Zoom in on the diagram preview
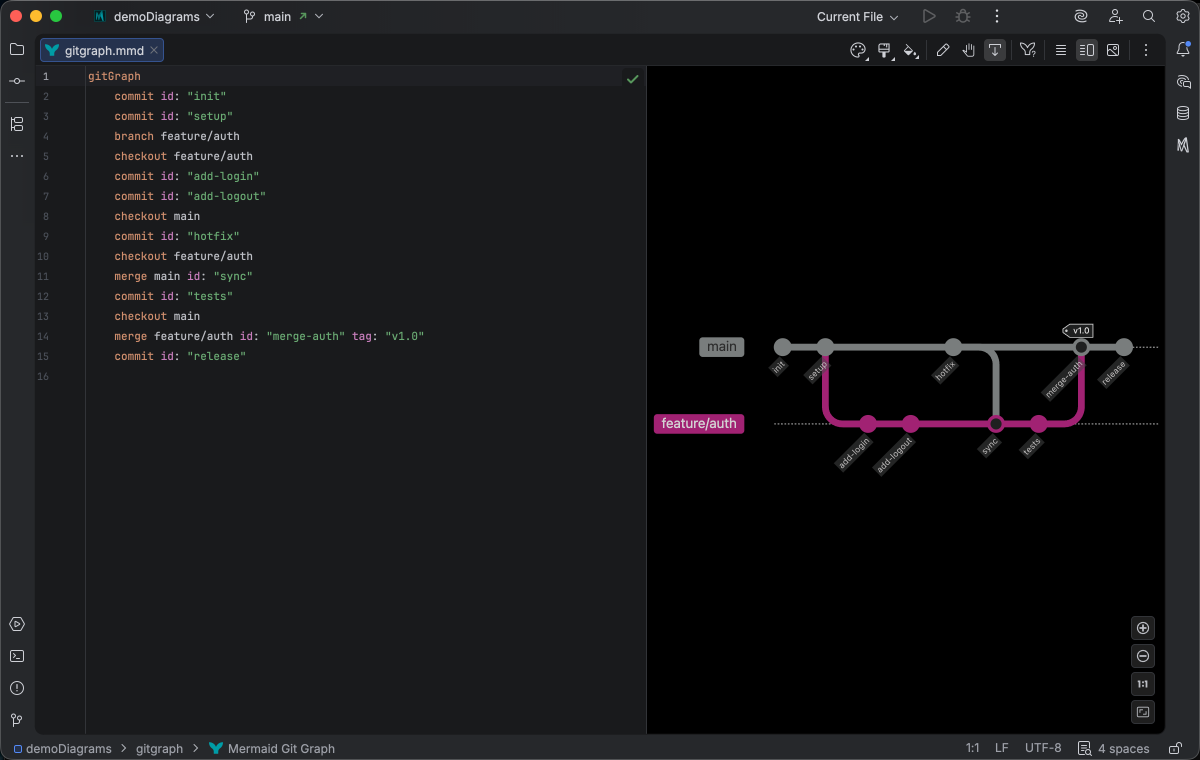 tap(1143, 628)
